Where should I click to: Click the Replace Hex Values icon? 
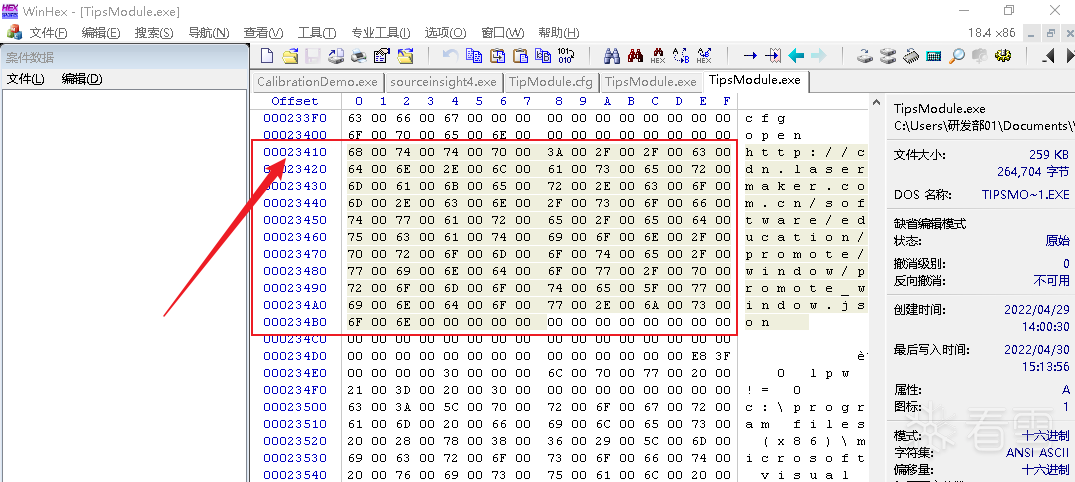(x=704, y=56)
